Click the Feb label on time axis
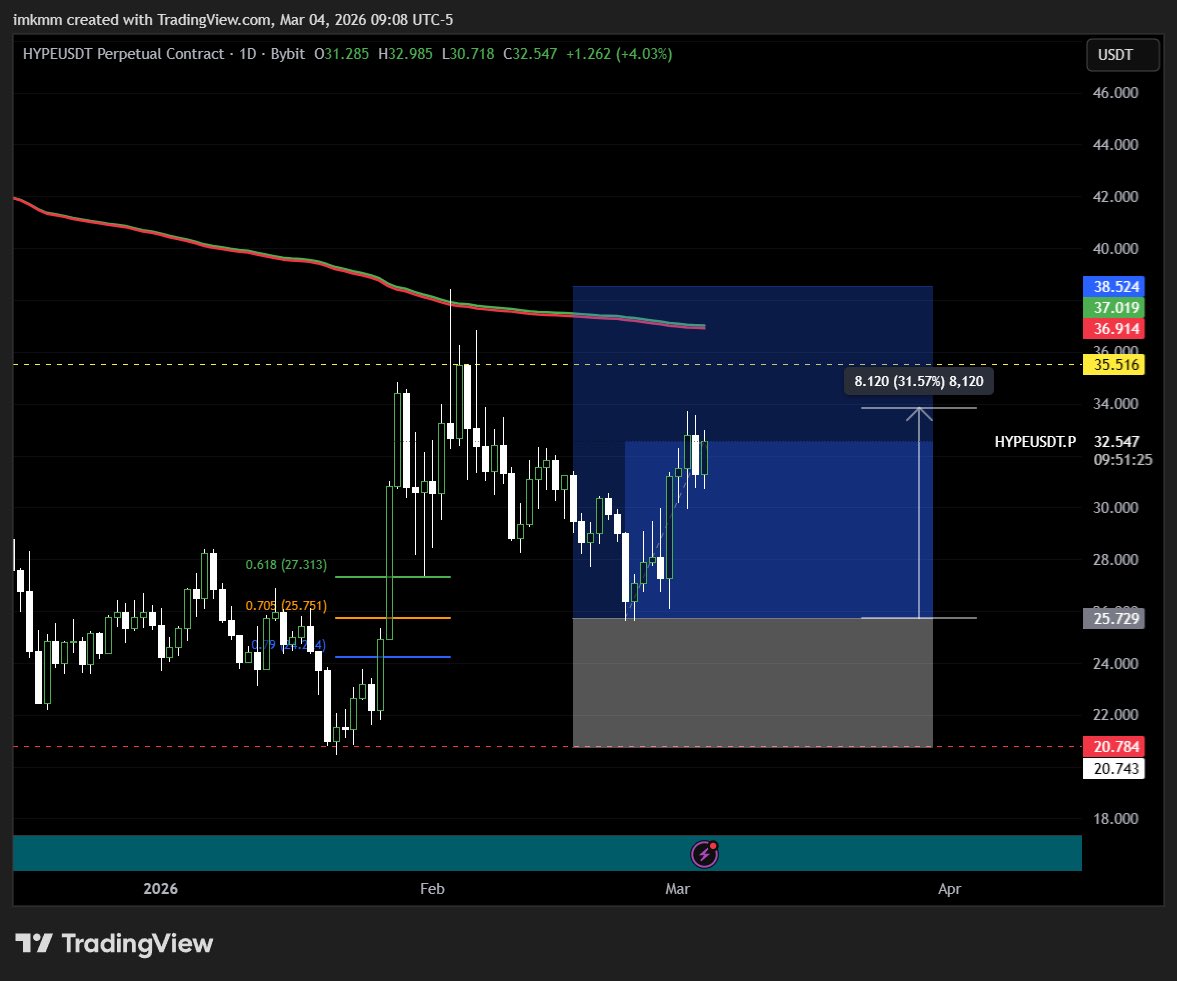 point(432,889)
